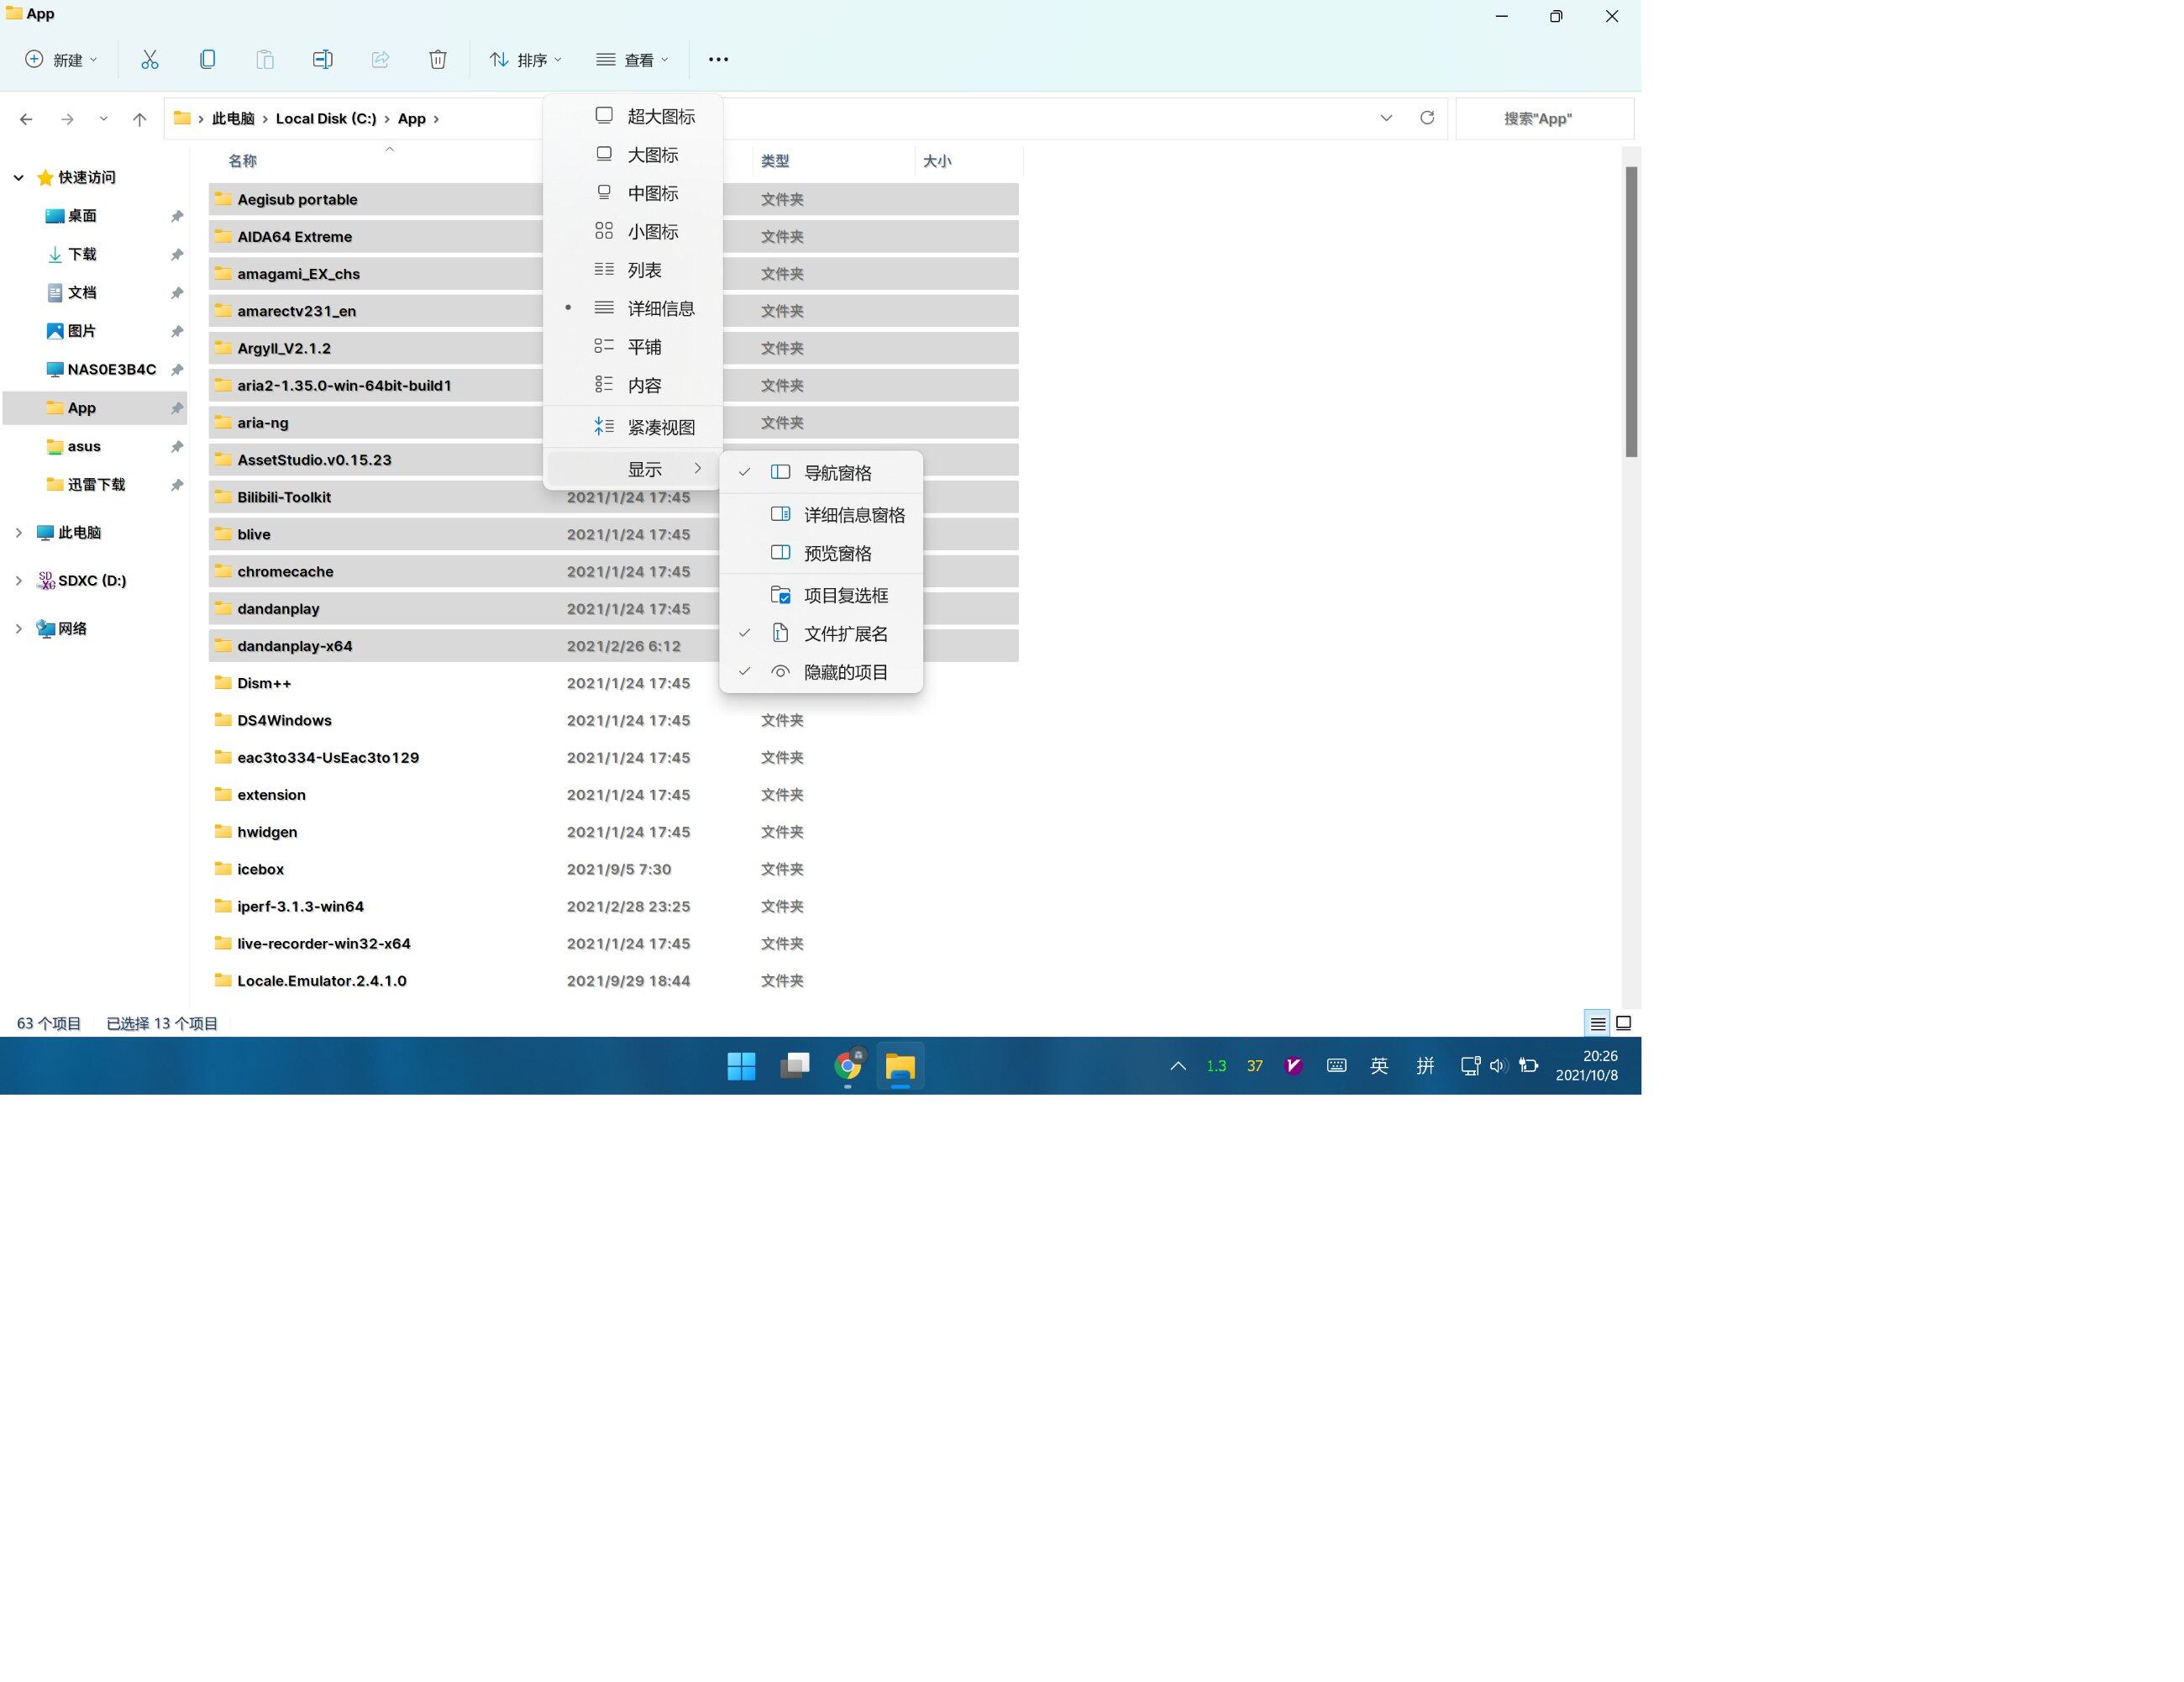Go up one folder level arrow
2184x1682 pixels.
(x=139, y=119)
